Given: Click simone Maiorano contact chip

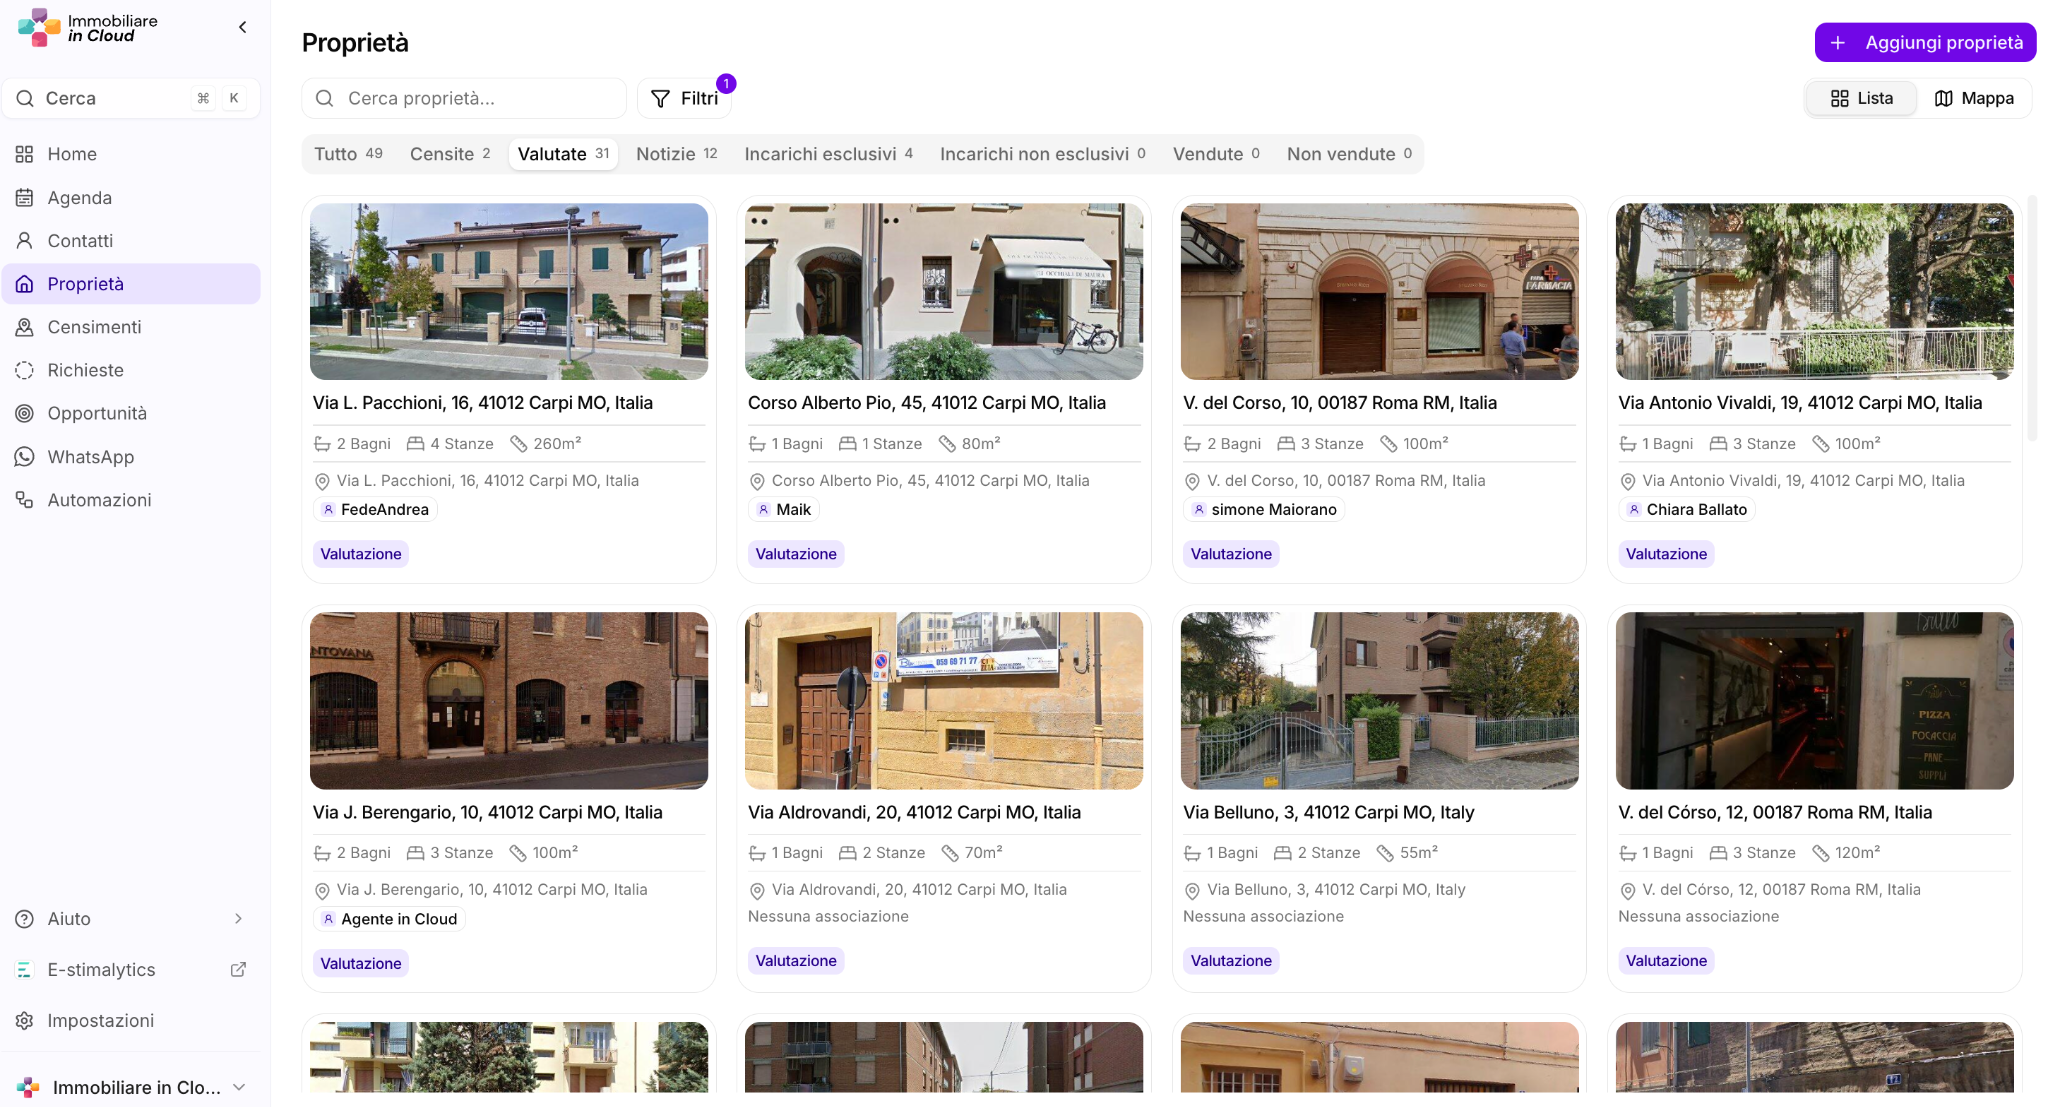Looking at the screenshot, I should [1264, 510].
